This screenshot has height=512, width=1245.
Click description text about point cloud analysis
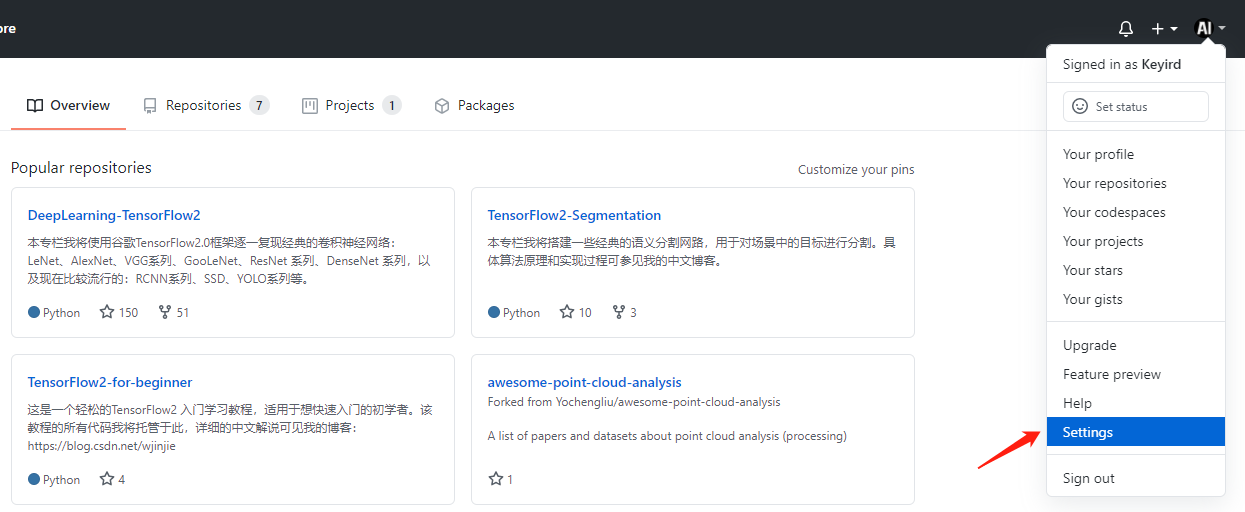[x=667, y=435]
